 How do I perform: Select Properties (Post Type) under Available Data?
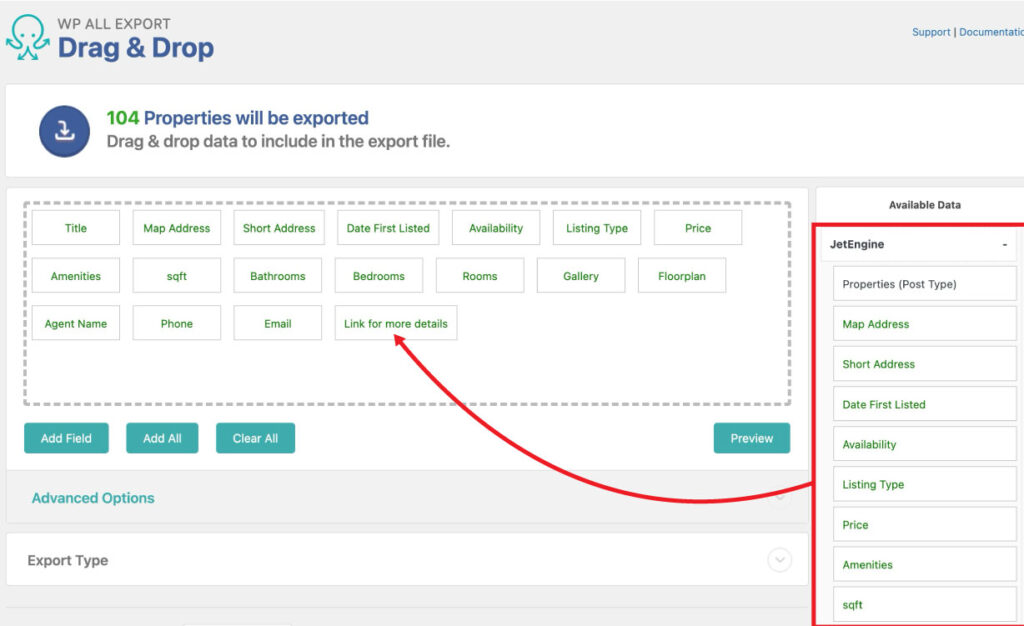923,283
